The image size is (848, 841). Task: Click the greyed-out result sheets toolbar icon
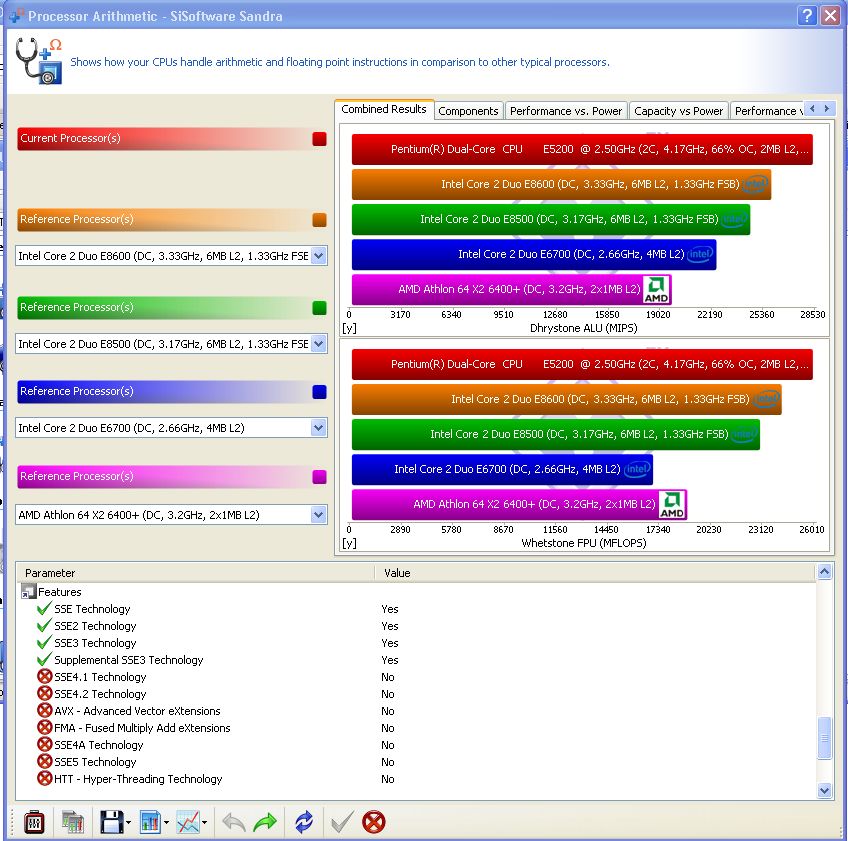click(72, 822)
